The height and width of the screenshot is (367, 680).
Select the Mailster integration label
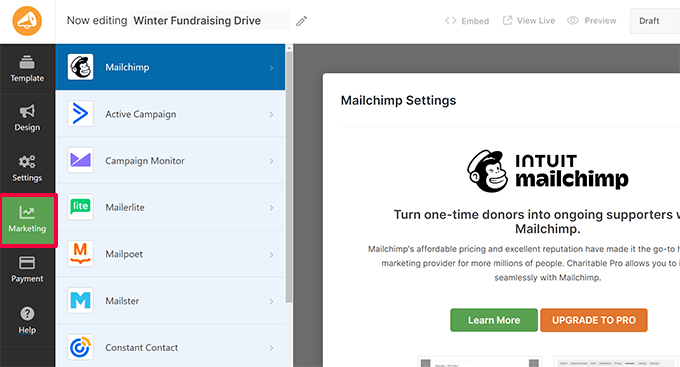122,301
